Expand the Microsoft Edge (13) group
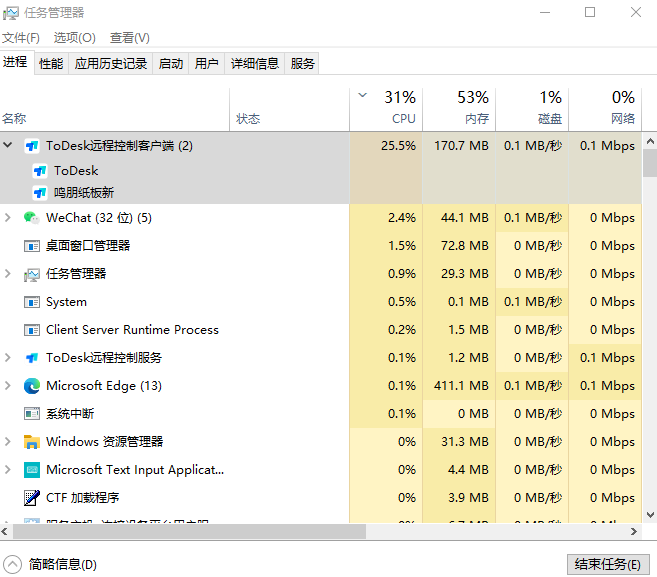This screenshot has height=577, width=657. (x=8, y=386)
